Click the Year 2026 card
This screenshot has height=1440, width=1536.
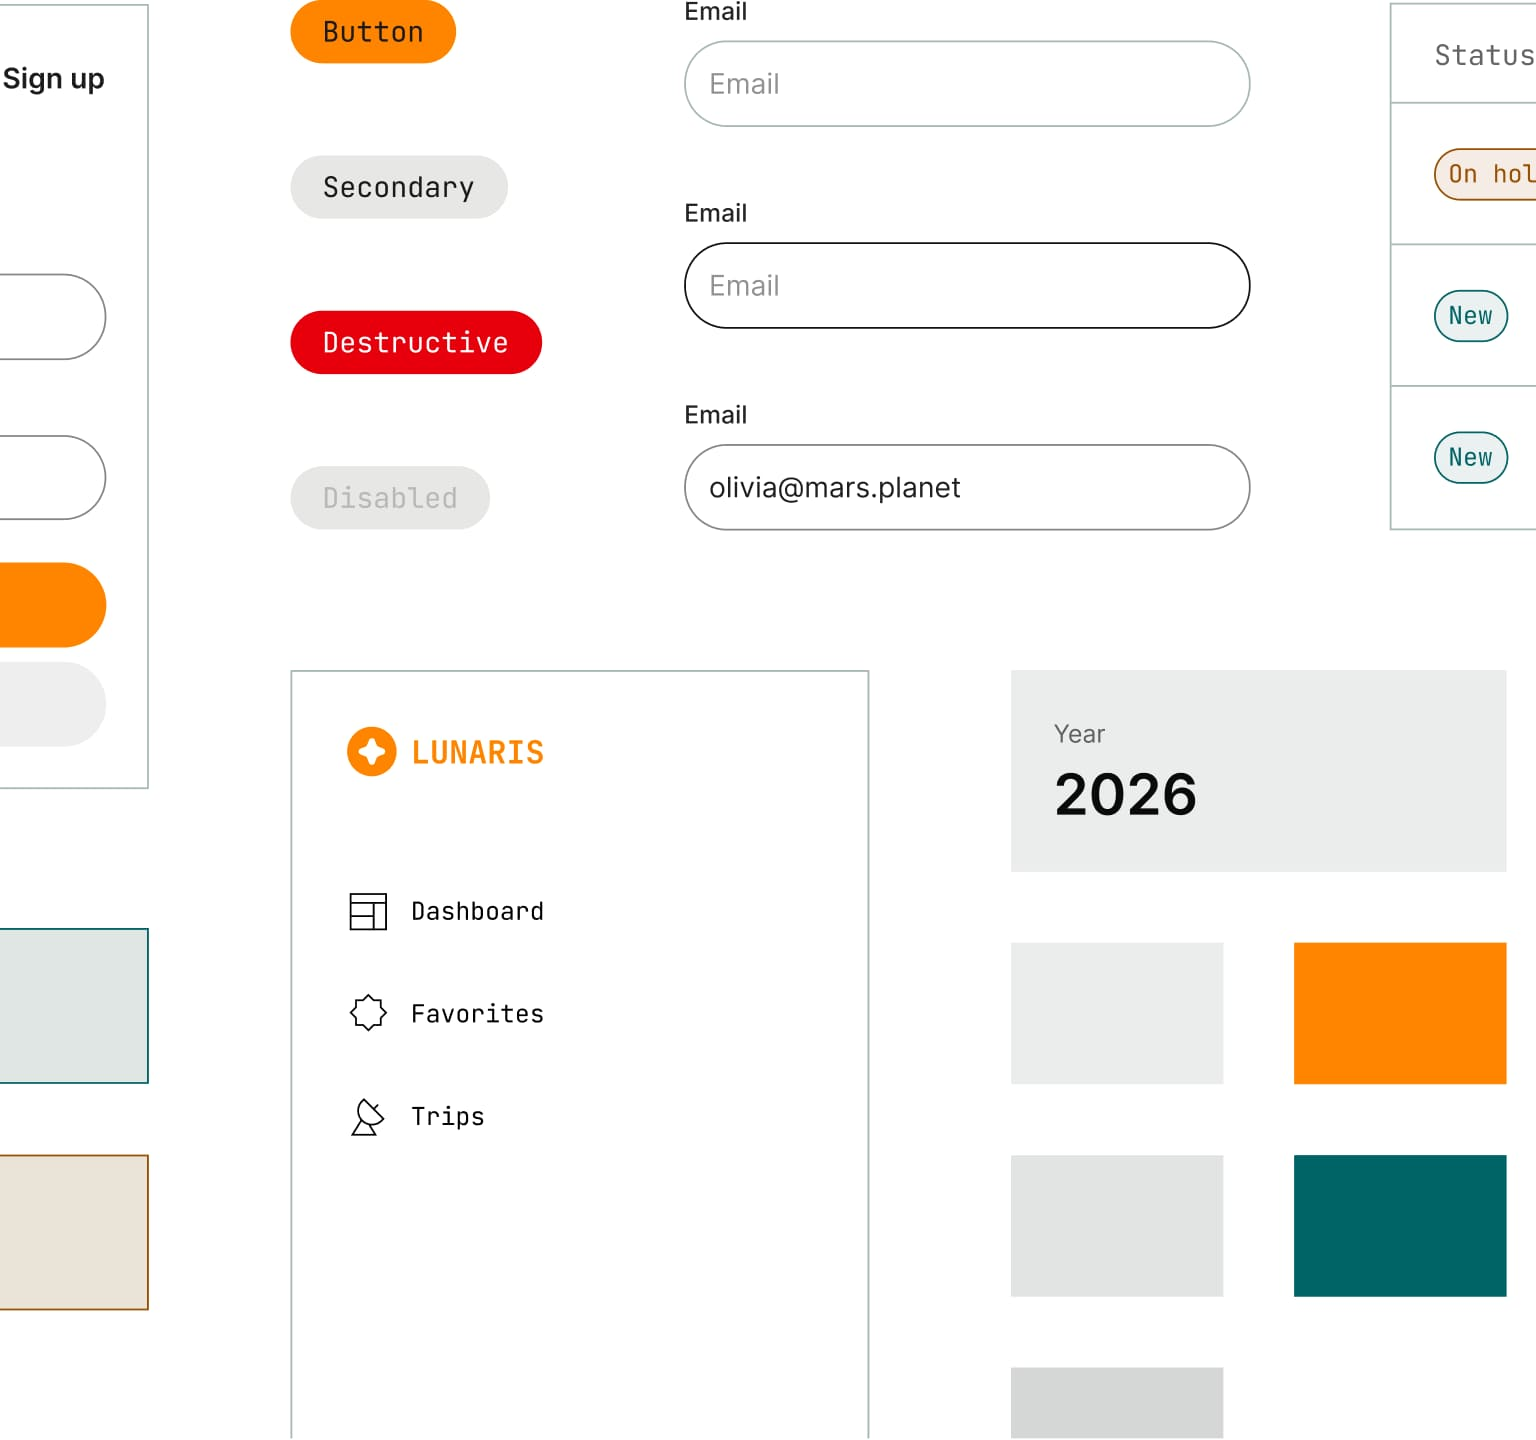1257,771
